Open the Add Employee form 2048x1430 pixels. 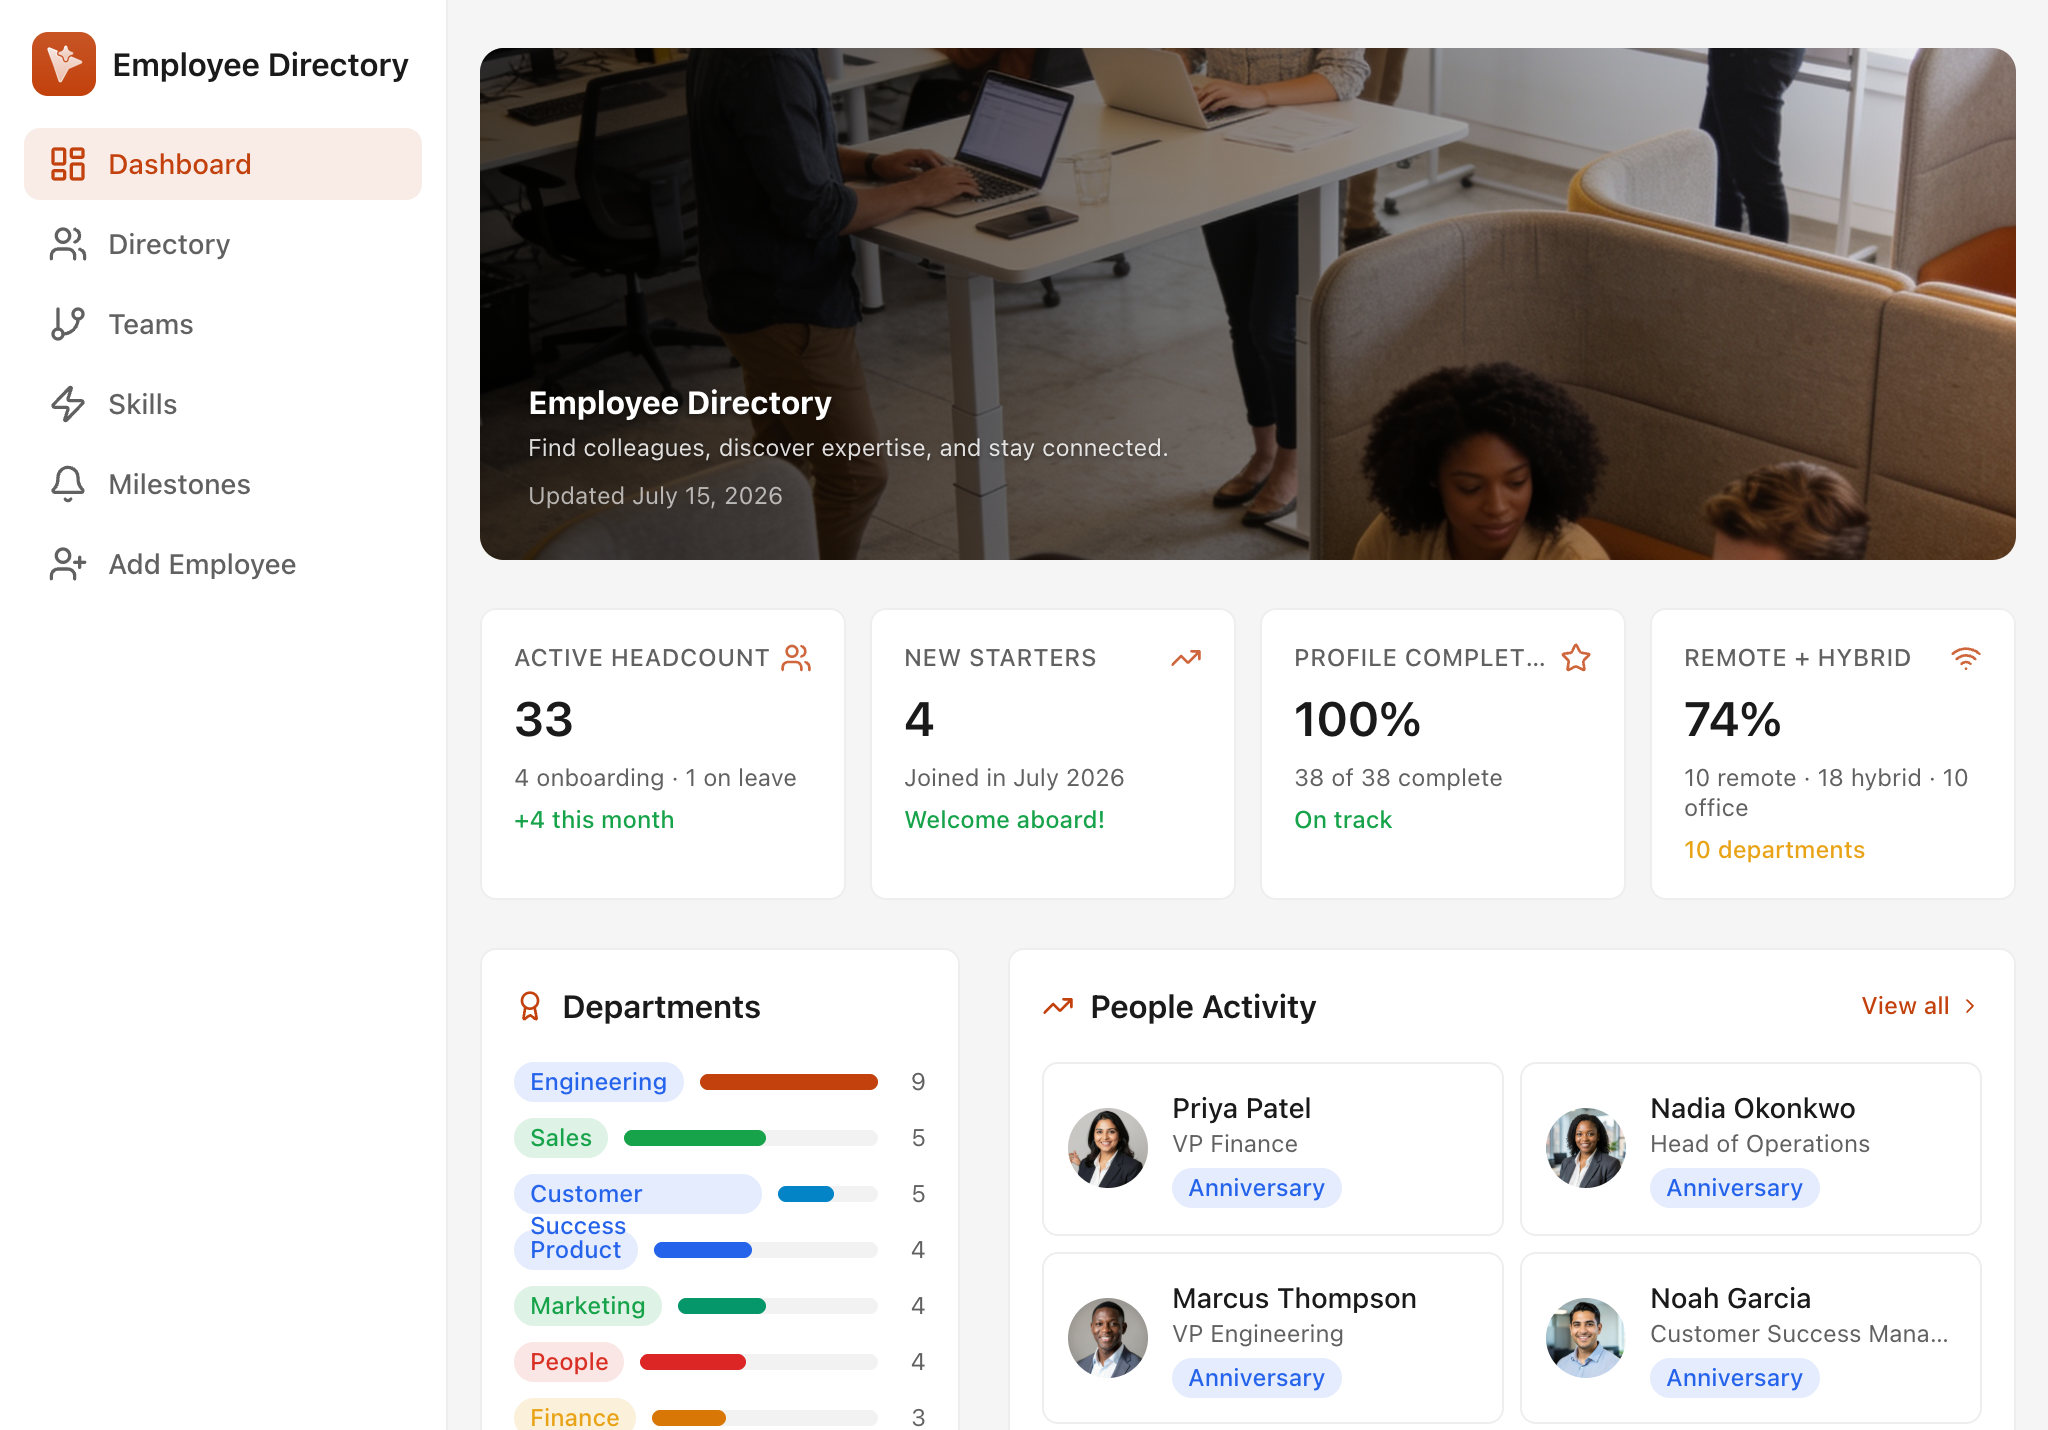click(223, 564)
